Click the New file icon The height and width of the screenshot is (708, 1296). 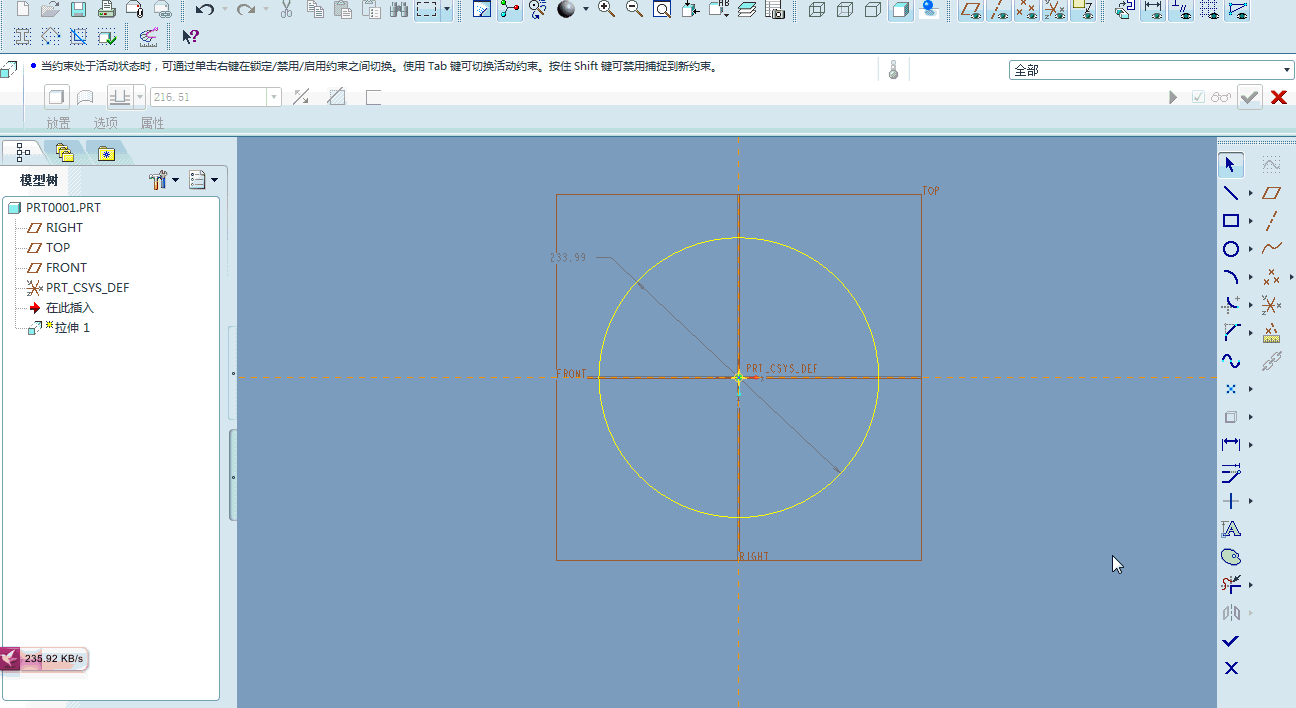click(x=22, y=10)
